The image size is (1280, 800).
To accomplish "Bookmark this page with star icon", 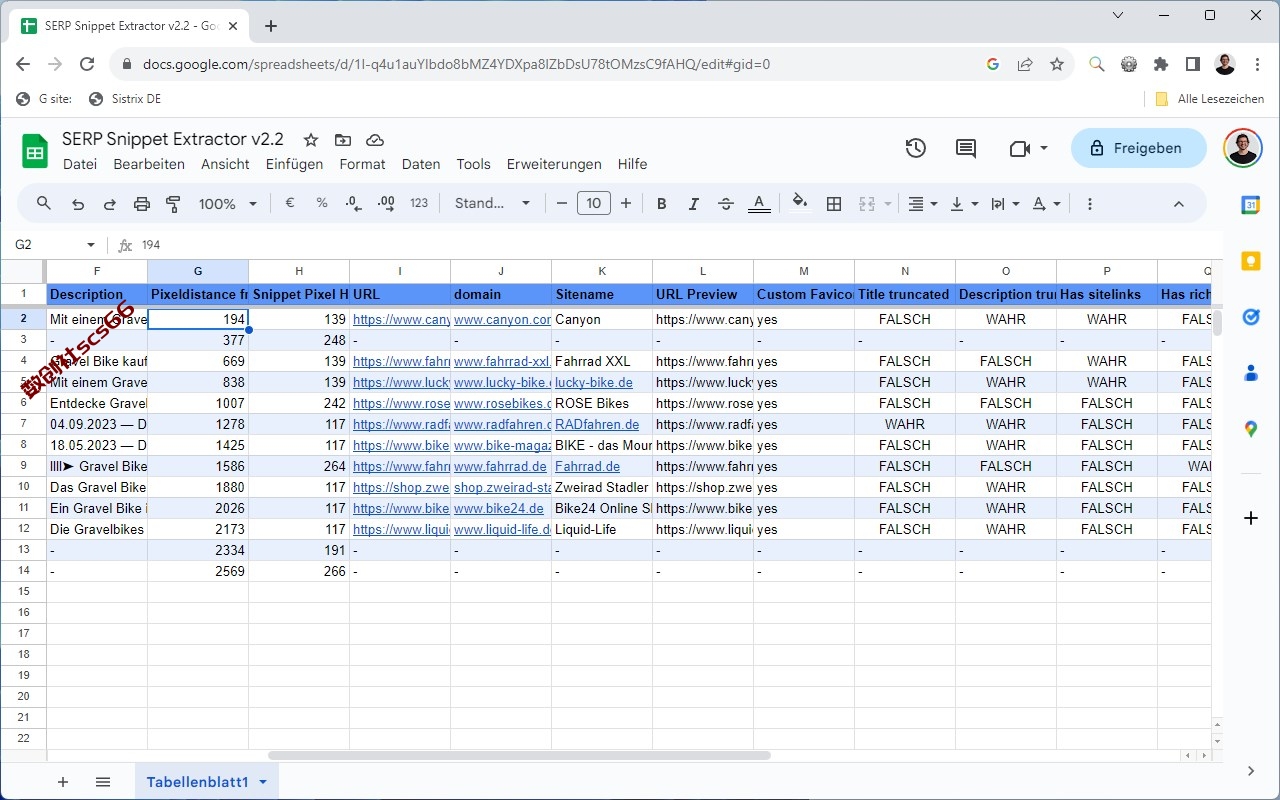I will click(1057, 64).
